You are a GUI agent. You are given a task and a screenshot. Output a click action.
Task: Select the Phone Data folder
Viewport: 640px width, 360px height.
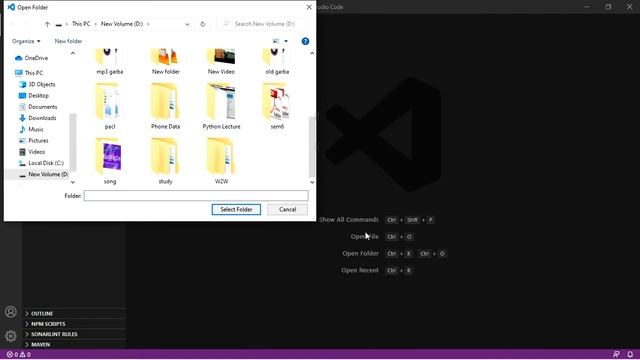click(x=165, y=106)
